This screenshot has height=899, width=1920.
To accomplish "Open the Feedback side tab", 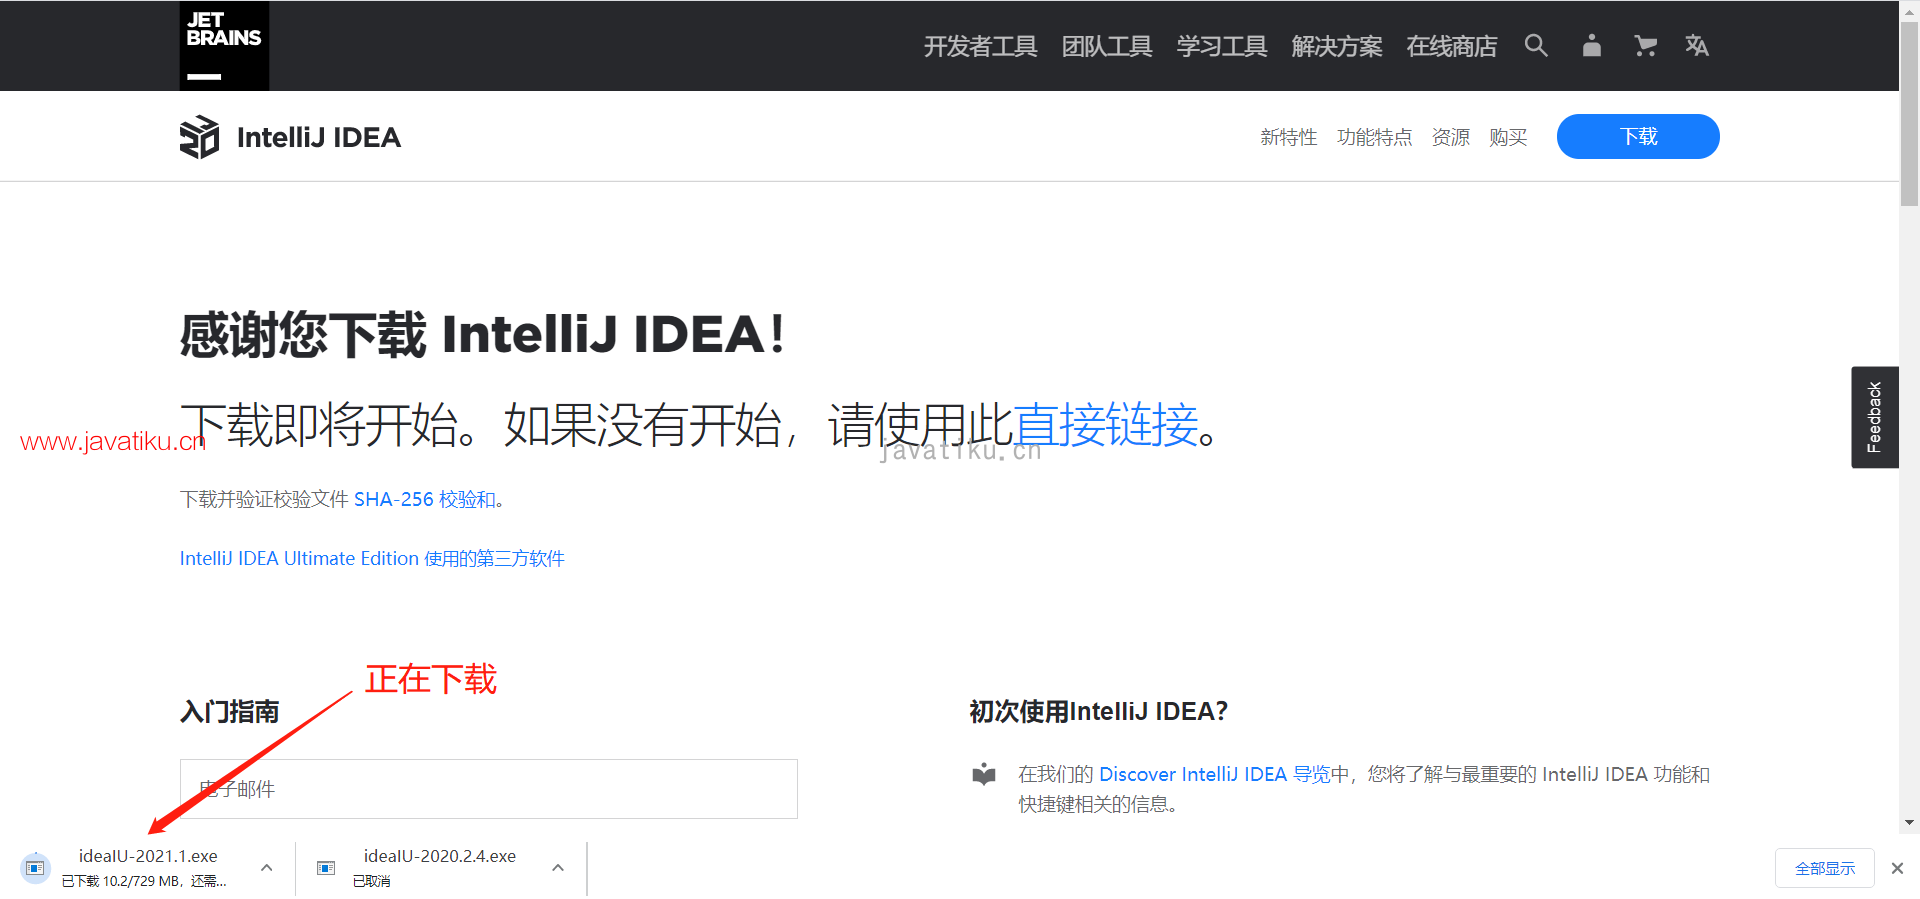I will point(1875,417).
